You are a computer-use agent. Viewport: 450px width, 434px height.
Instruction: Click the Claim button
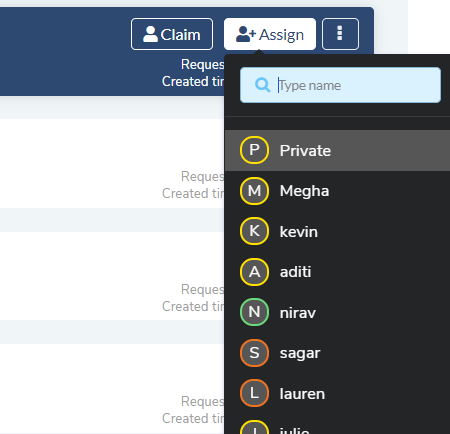[172, 34]
